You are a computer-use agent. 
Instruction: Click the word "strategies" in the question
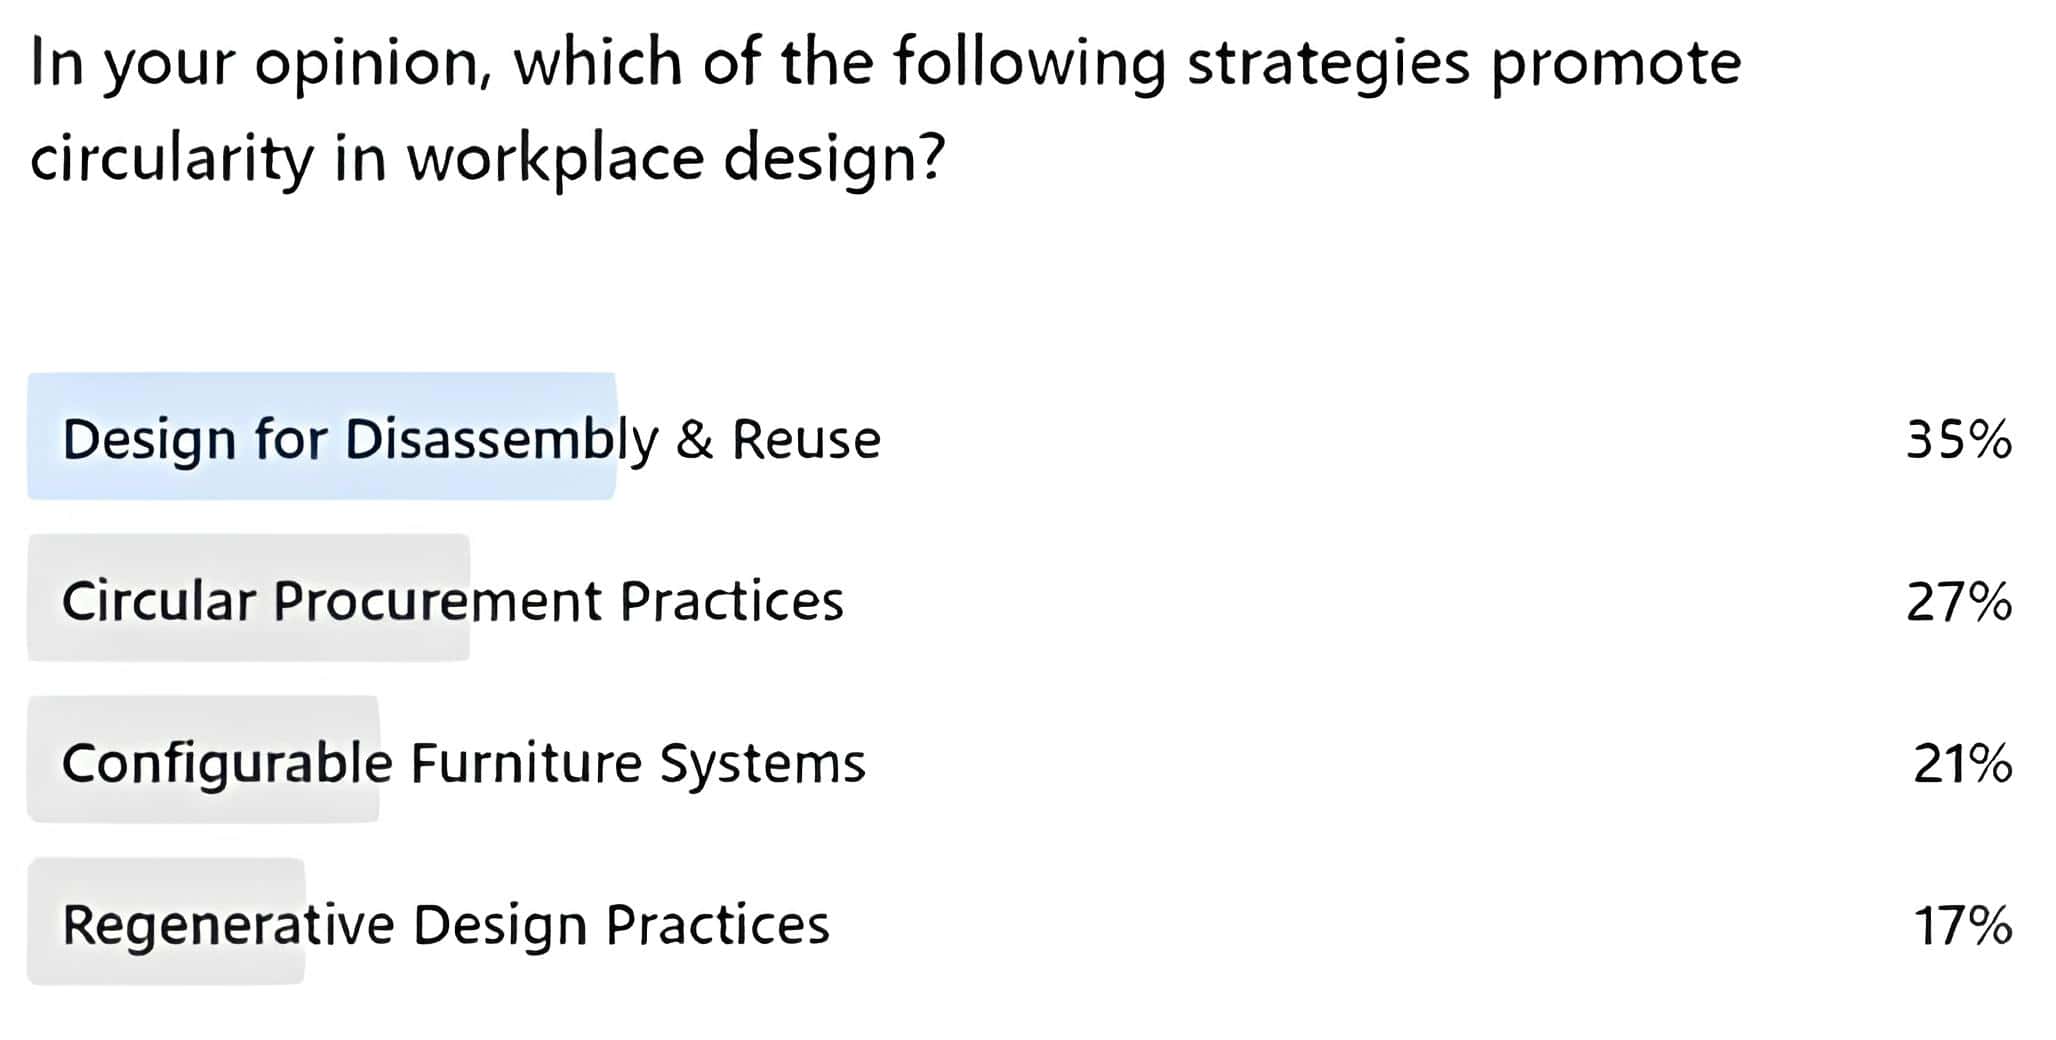[x=1328, y=62]
